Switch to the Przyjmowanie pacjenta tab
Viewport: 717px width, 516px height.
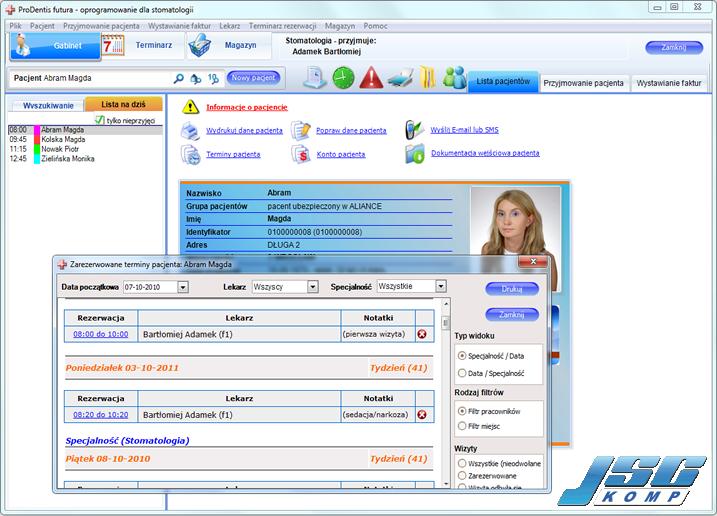point(583,83)
